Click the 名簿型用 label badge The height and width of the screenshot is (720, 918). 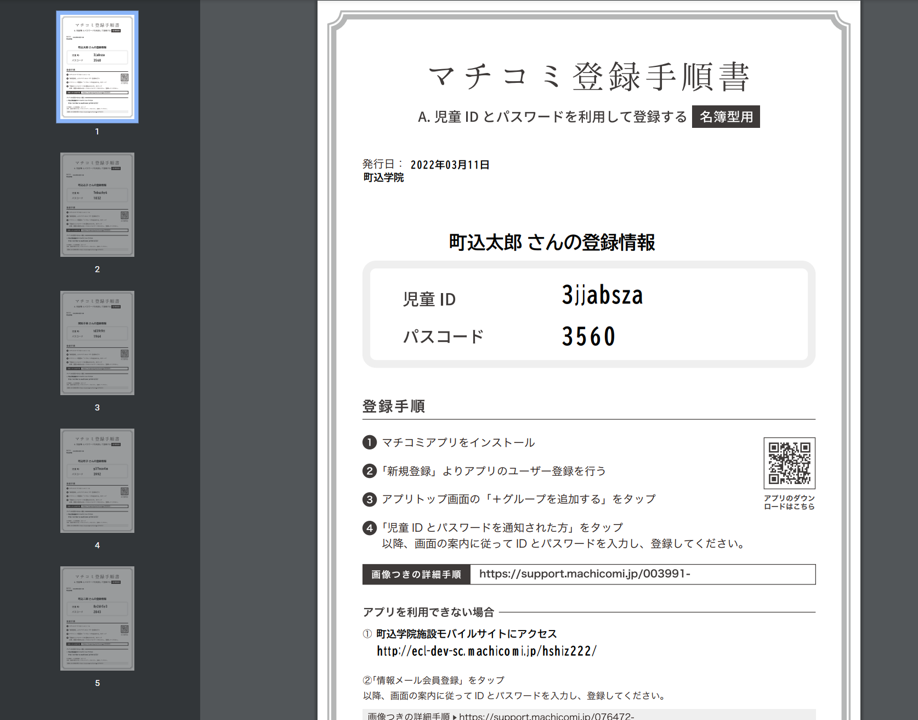[726, 116]
